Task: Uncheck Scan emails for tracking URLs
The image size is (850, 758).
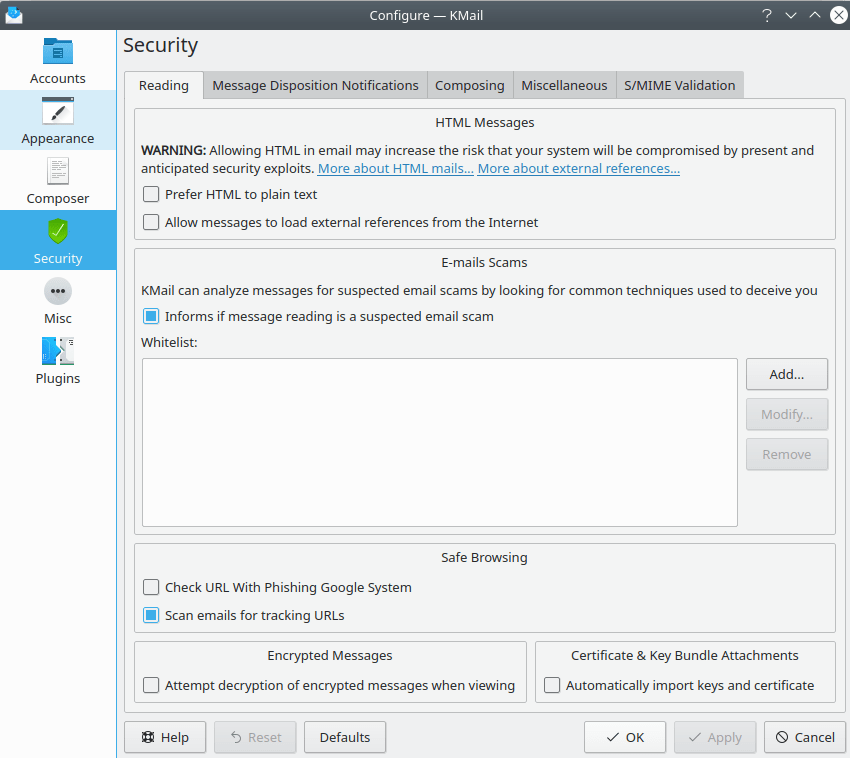Action: 151,615
